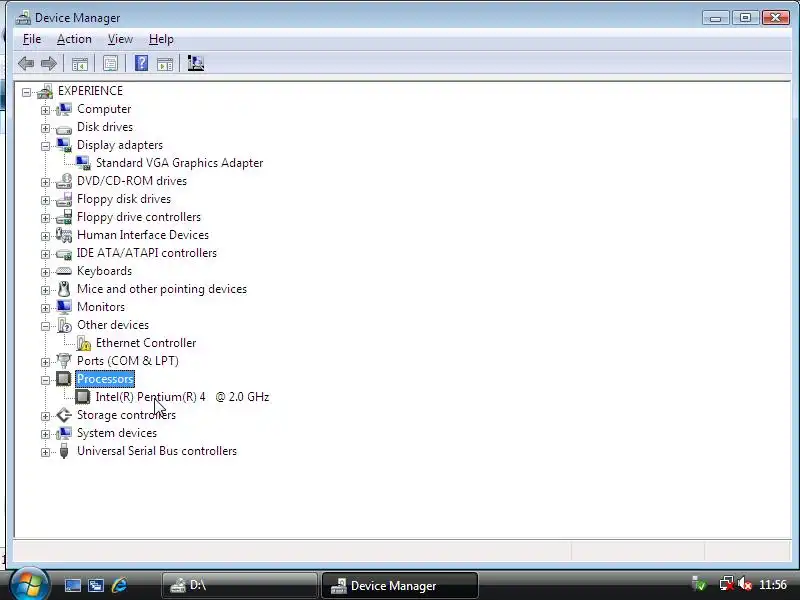Viewport: 800px width, 600px height.
Task: Click the Storage controllers icon
Action: pos(64,415)
